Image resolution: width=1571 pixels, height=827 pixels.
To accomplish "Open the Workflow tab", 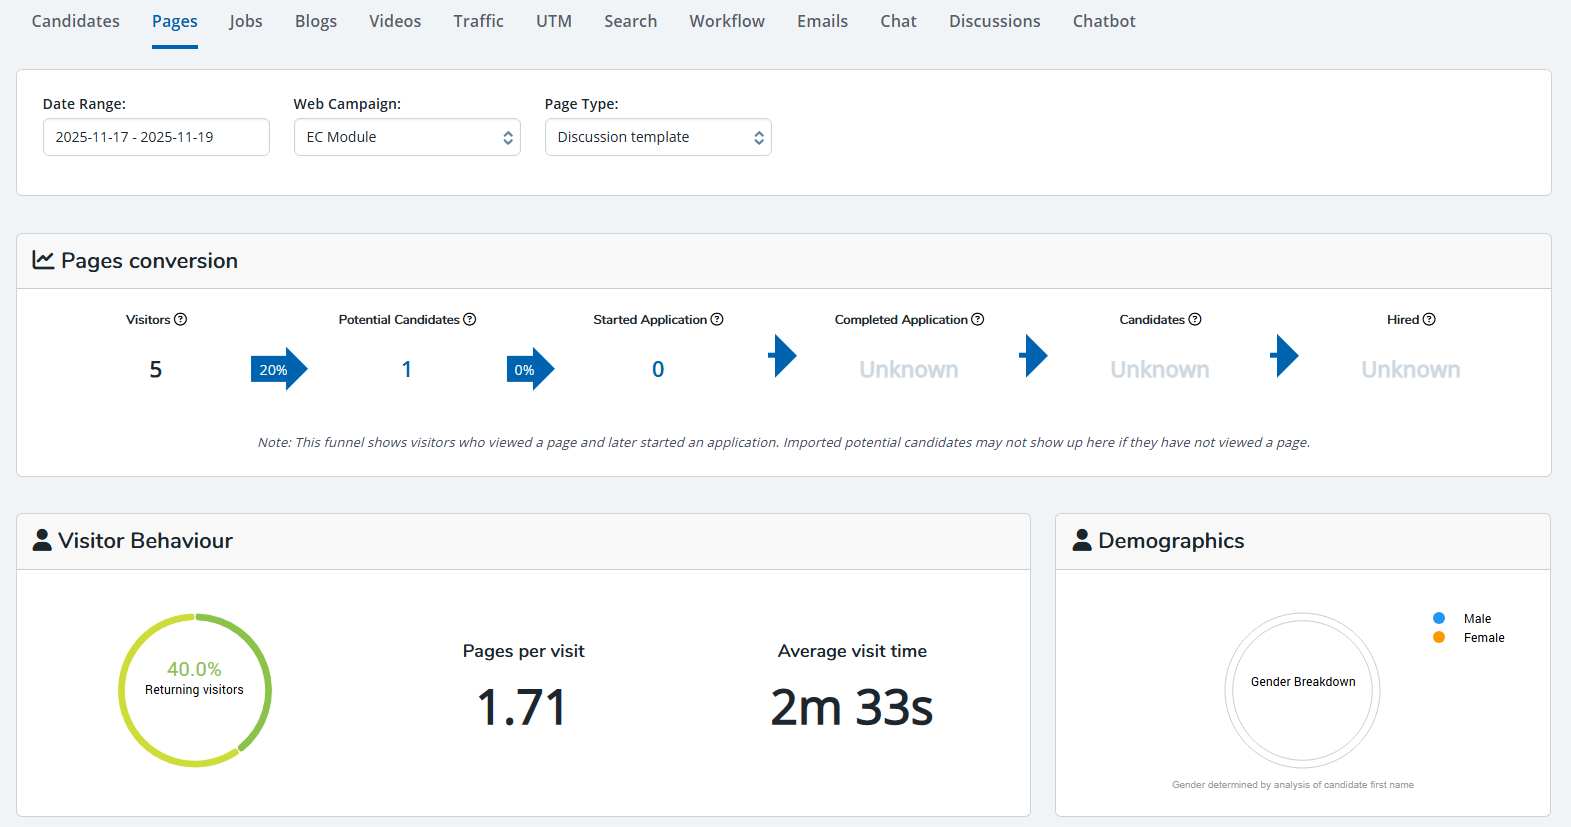I will [727, 21].
